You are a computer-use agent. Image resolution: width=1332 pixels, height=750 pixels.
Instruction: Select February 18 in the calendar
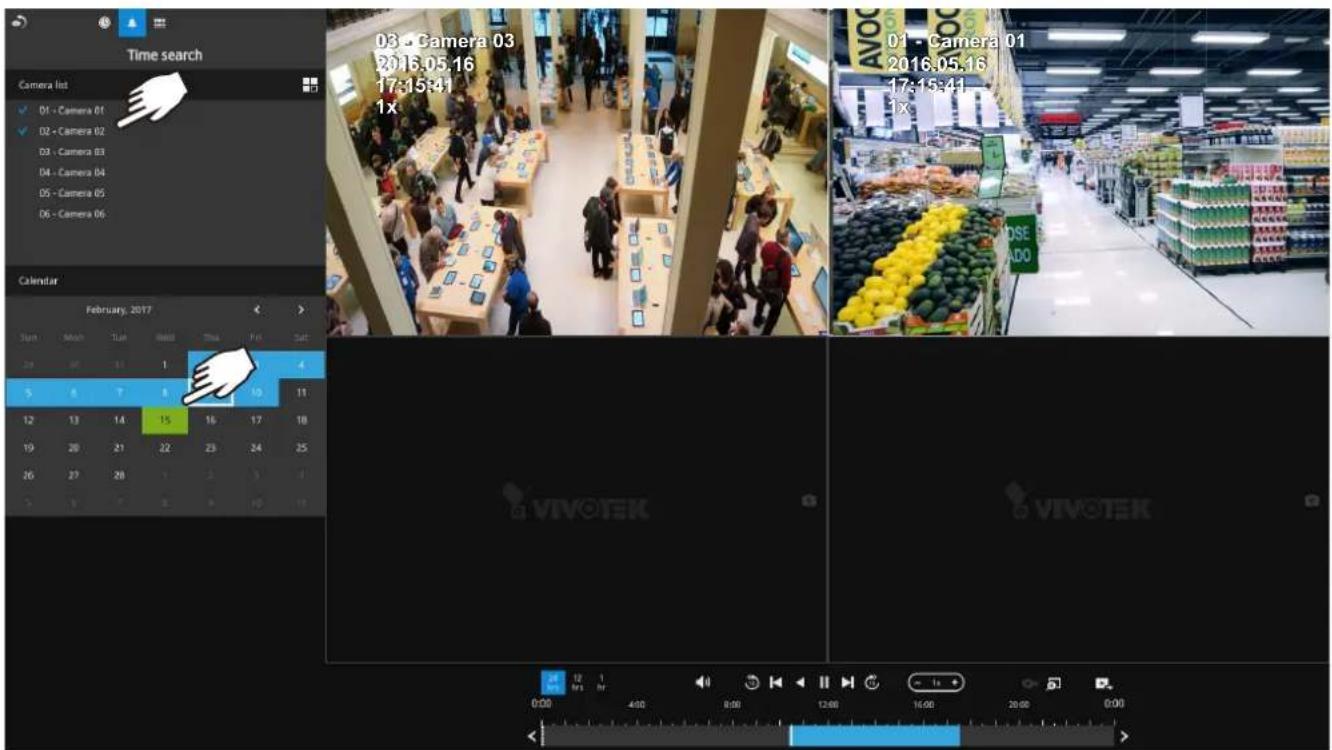[301, 420]
